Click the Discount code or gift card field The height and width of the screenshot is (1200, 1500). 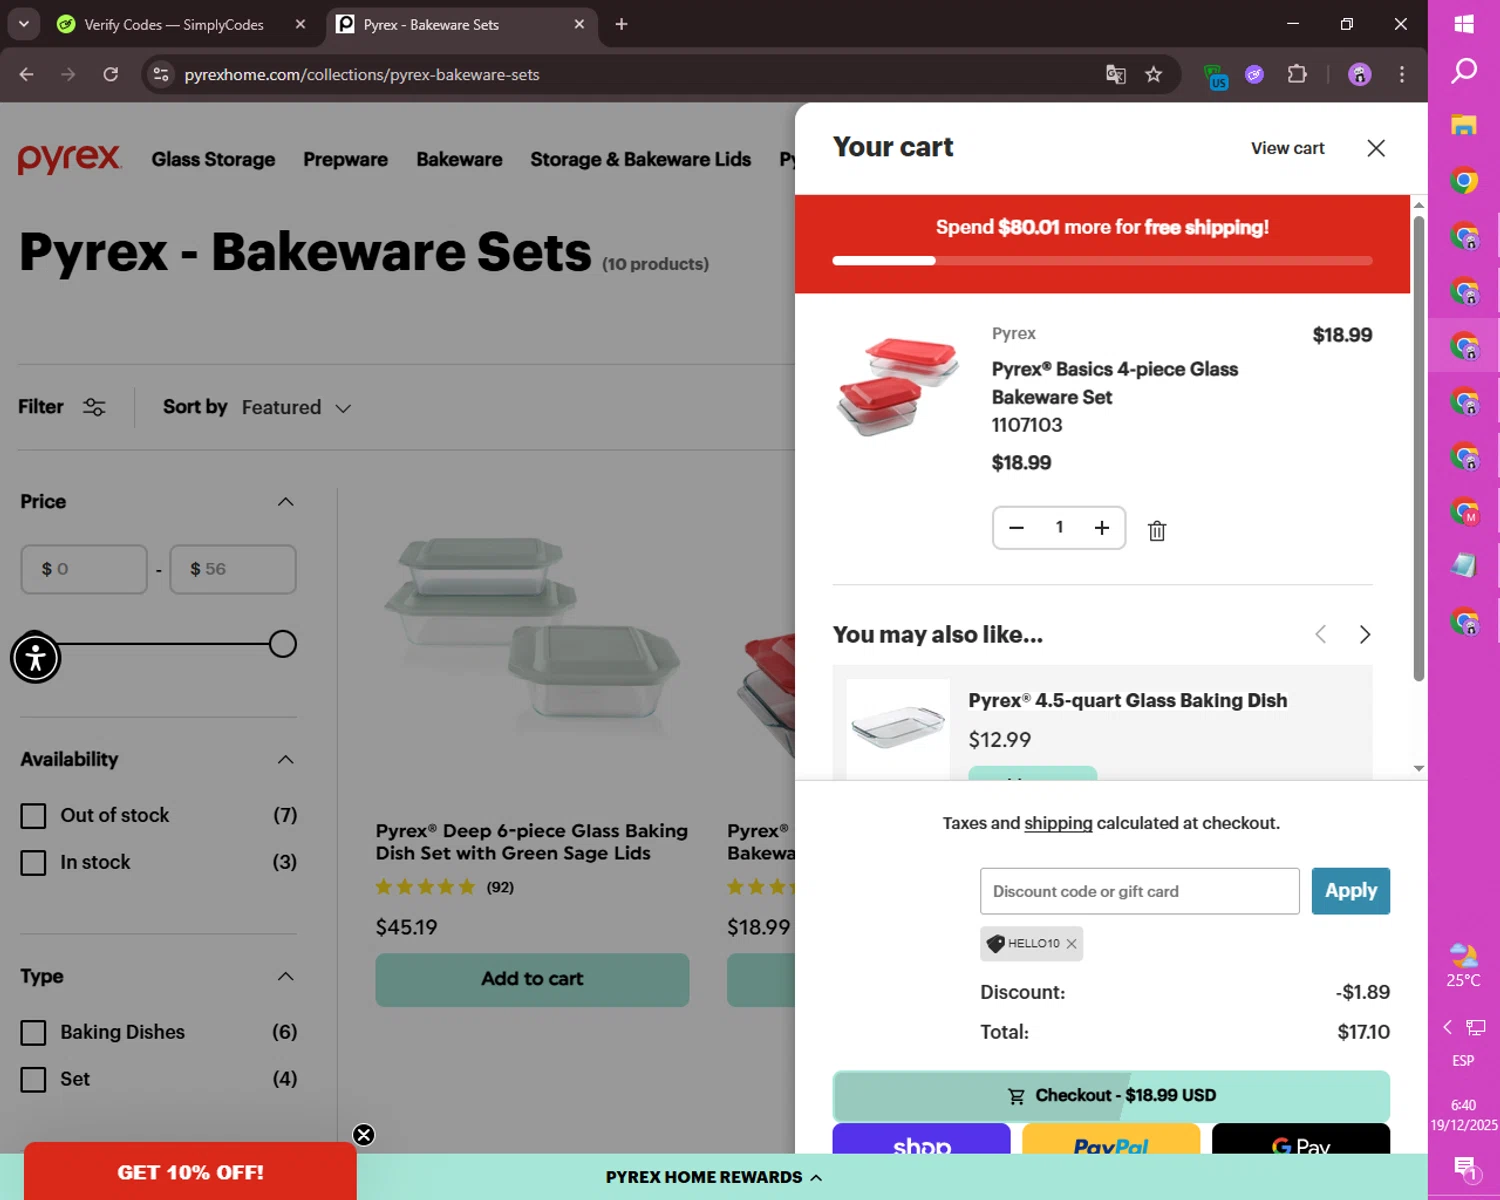tap(1139, 891)
